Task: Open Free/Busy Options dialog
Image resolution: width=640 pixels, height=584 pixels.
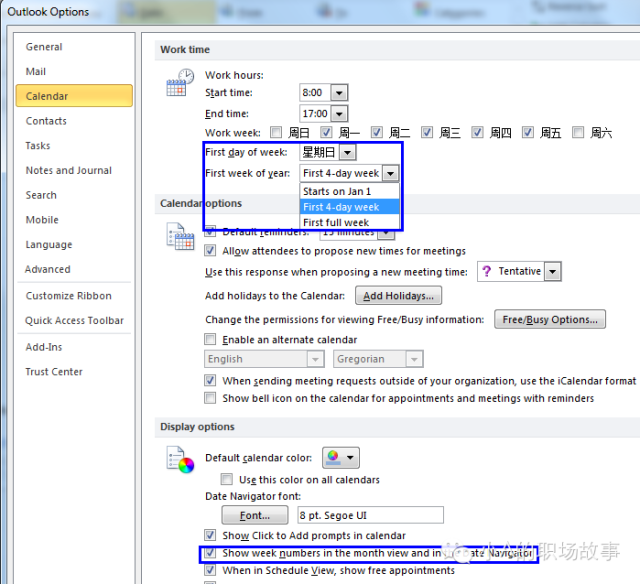Action: 550,319
